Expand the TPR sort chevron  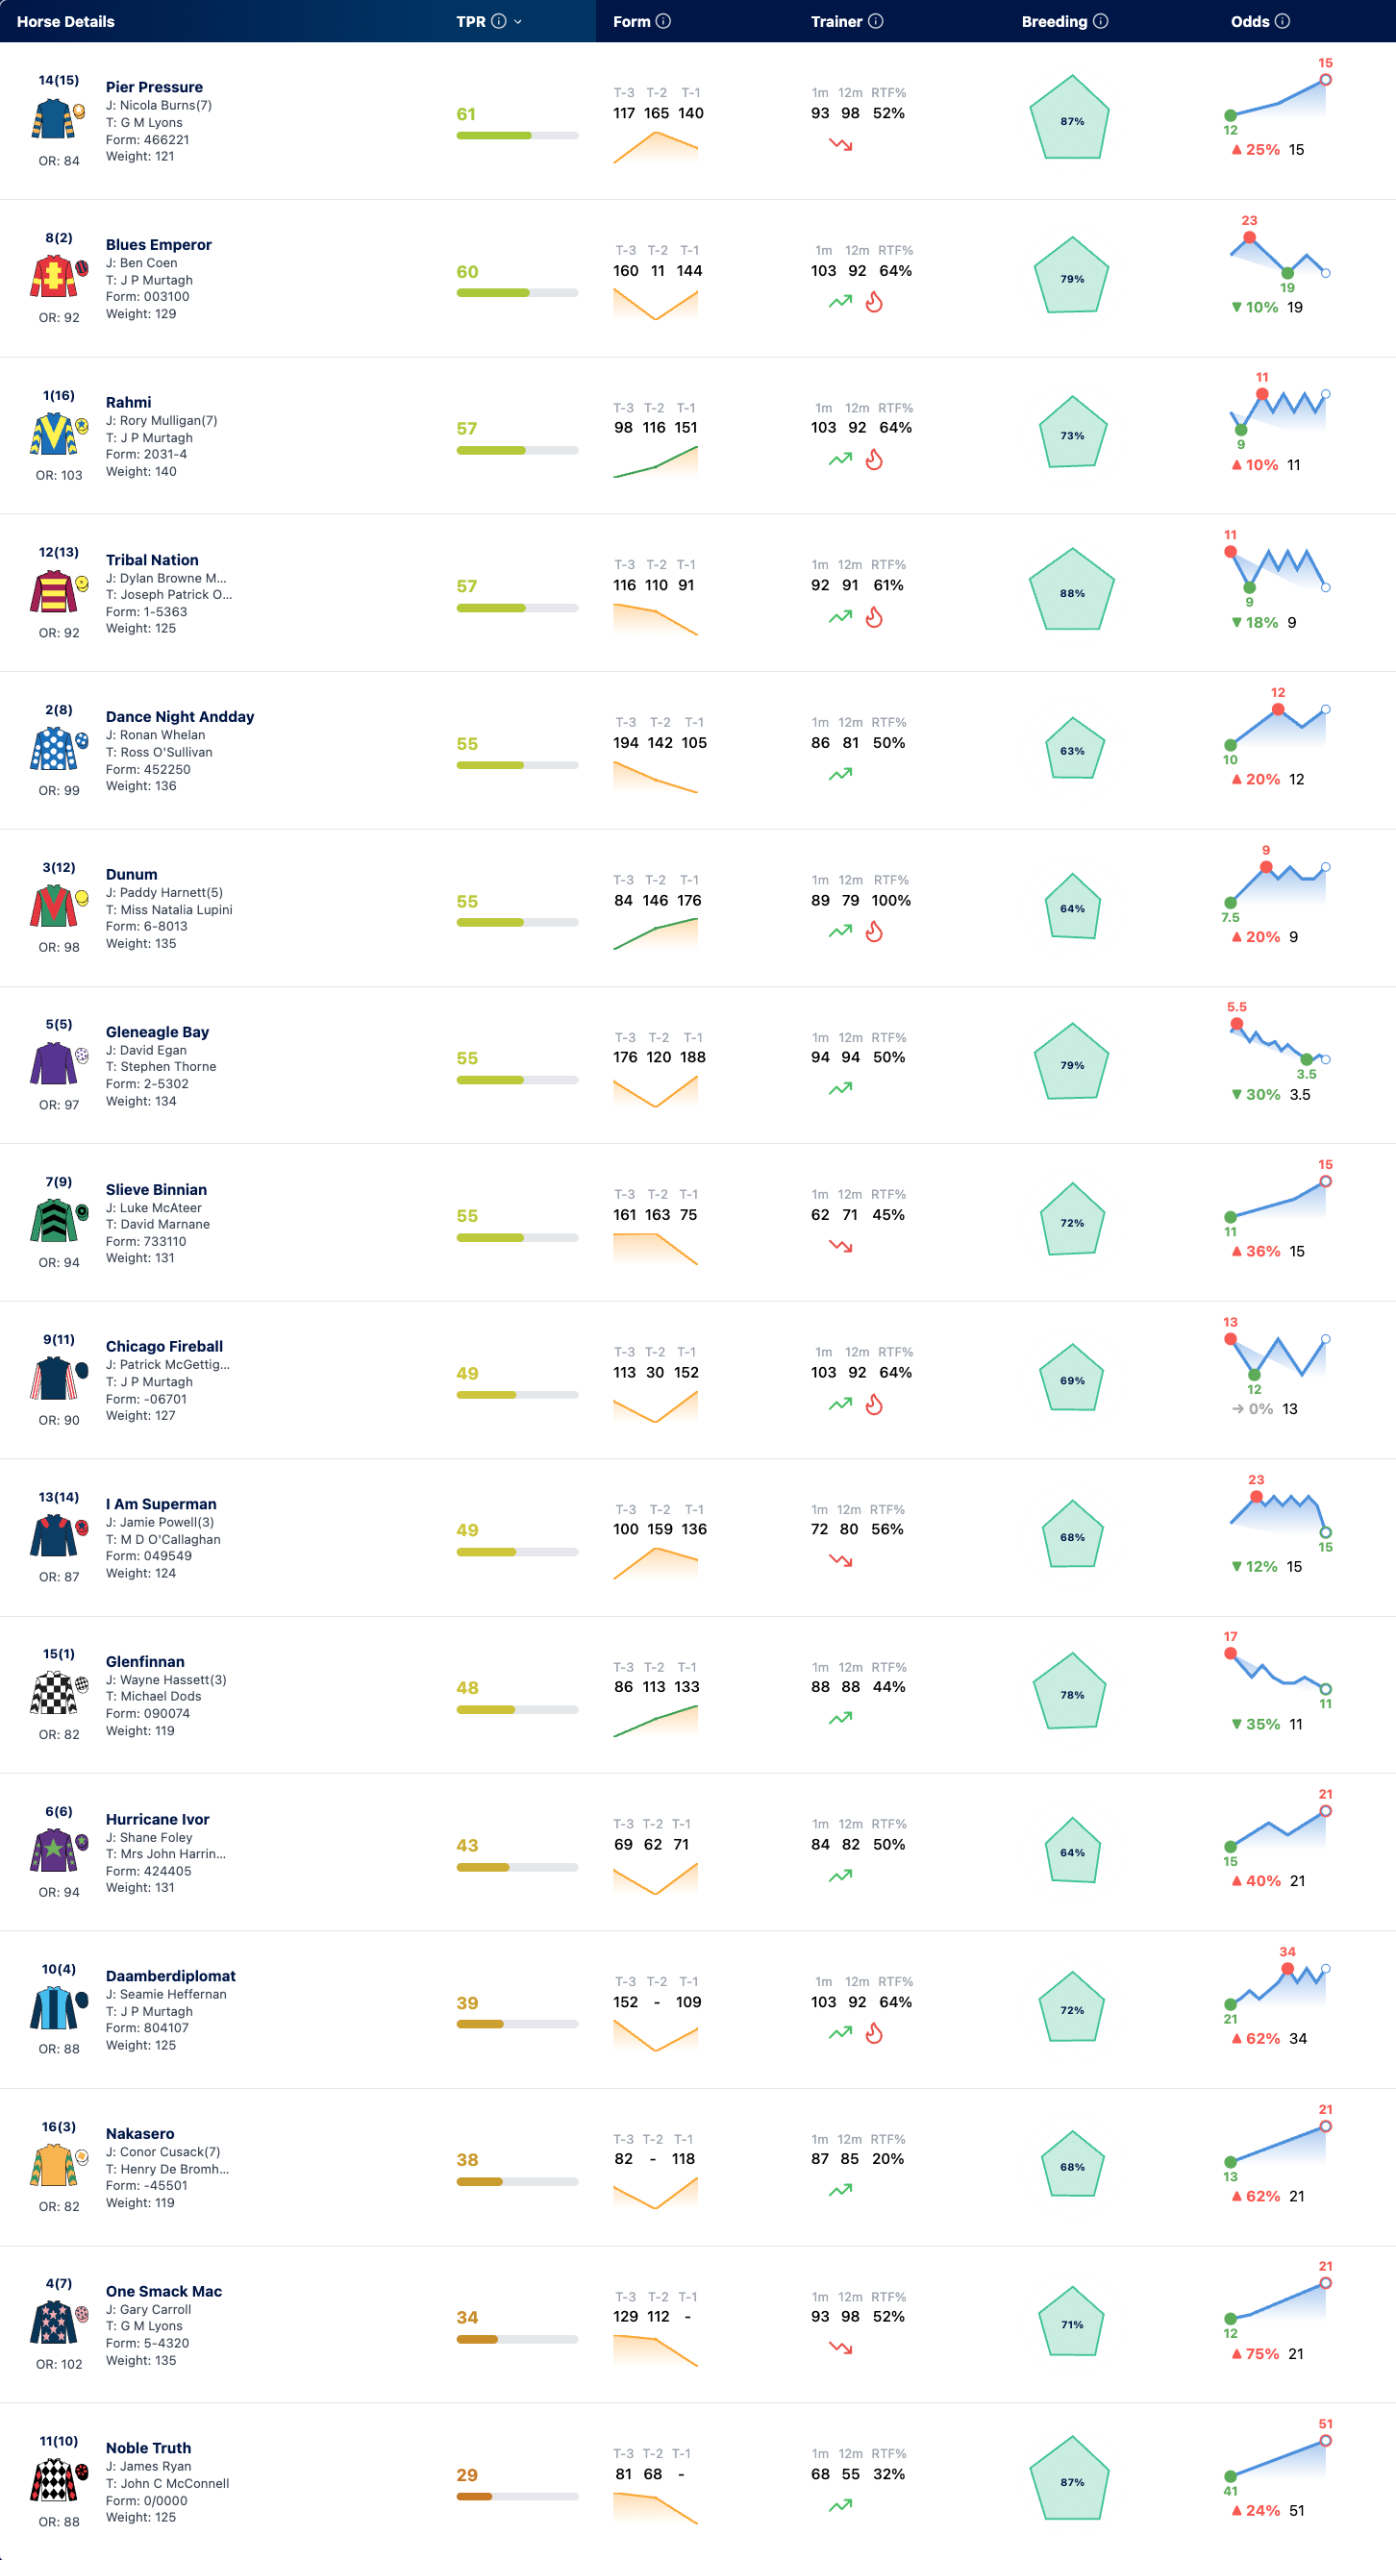518,22
